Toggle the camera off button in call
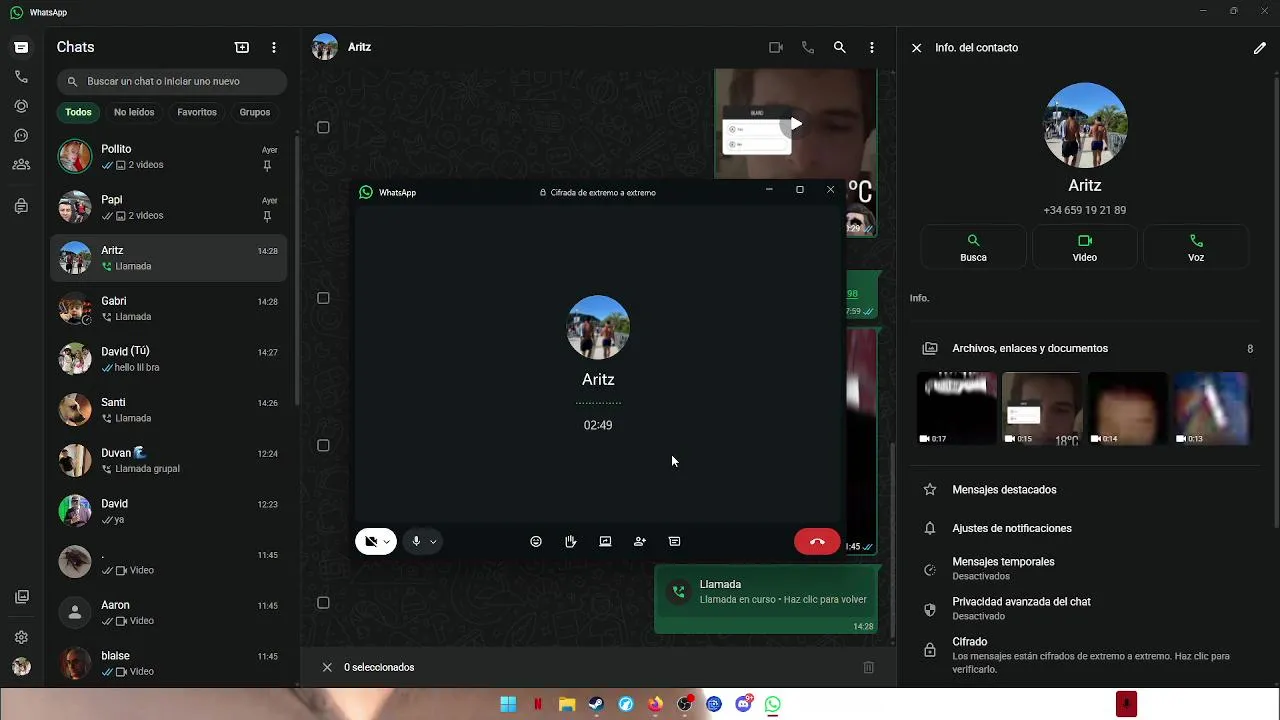This screenshot has width=1280, height=720. pos(370,541)
